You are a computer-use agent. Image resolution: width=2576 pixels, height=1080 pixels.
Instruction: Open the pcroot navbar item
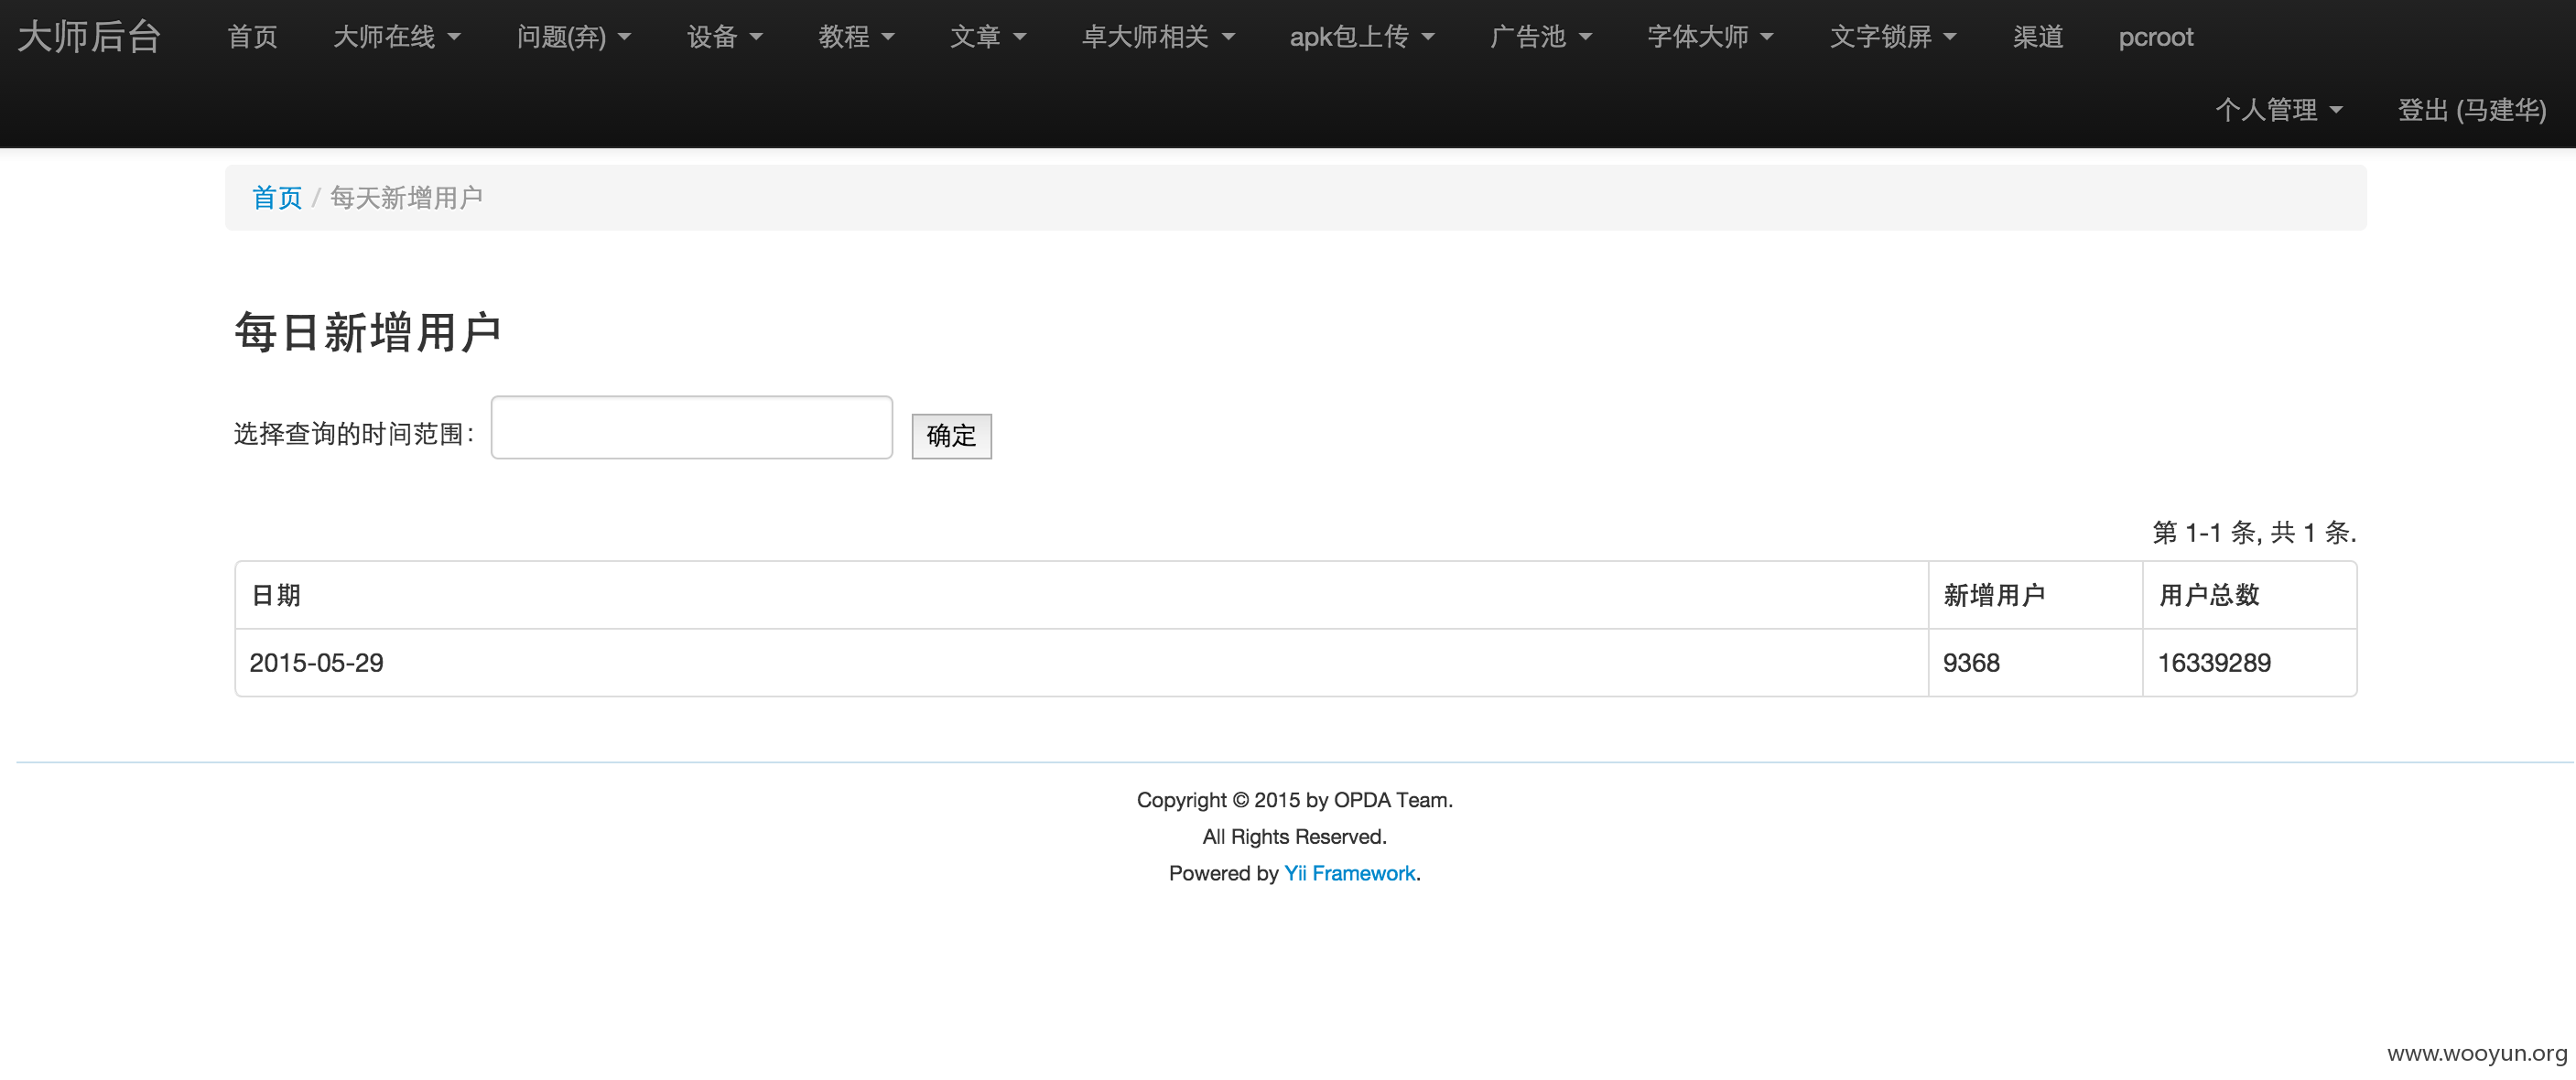tap(2155, 37)
